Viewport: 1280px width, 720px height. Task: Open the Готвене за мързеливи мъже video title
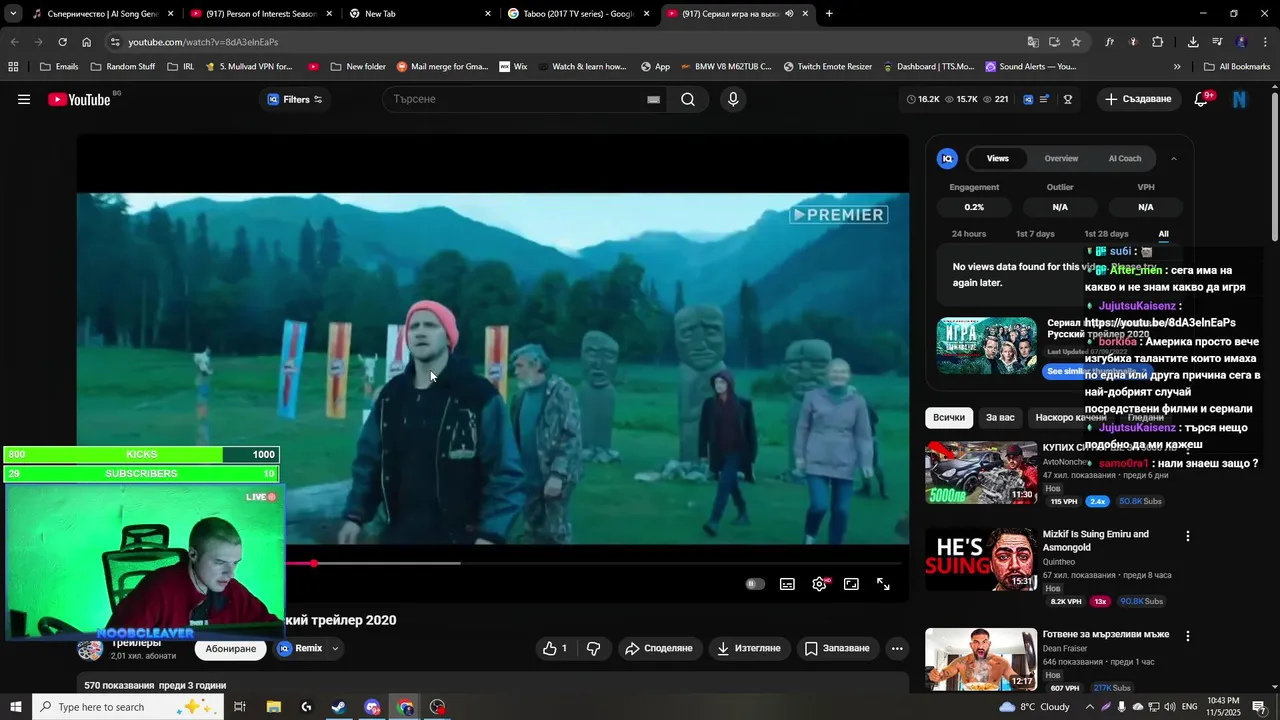[x=1106, y=634]
